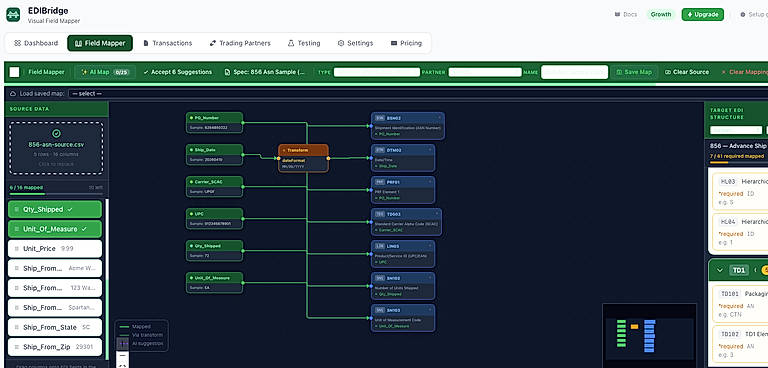Open the Dashboard tab
Screen dimensions: 768x368
tap(36, 43)
